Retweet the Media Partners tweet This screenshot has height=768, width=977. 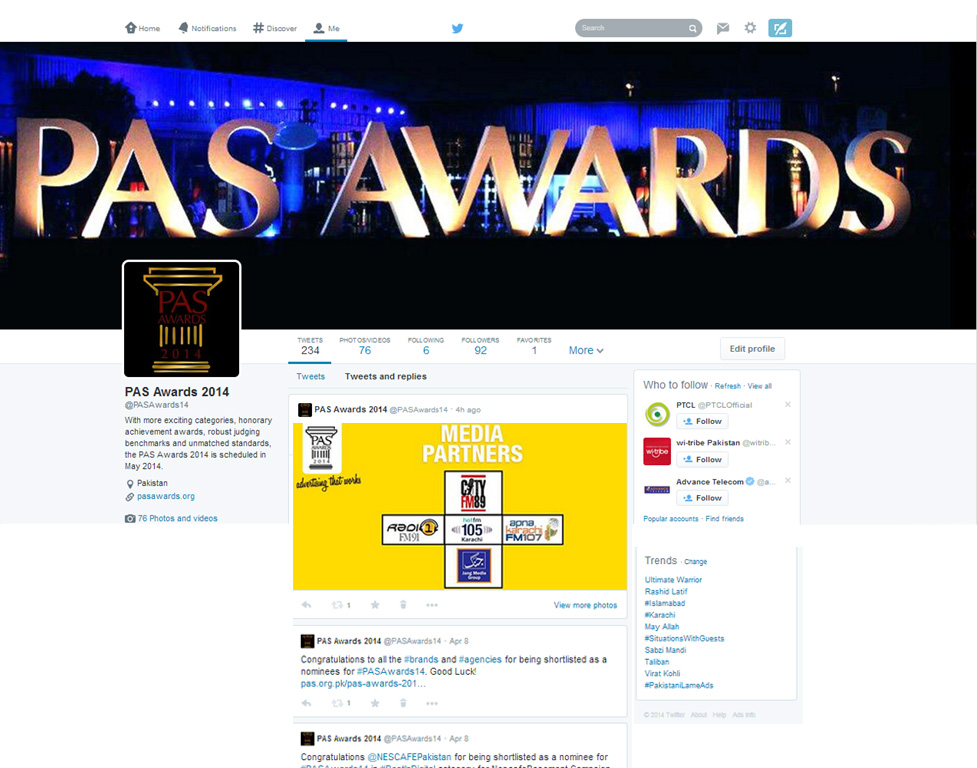(337, 605)
